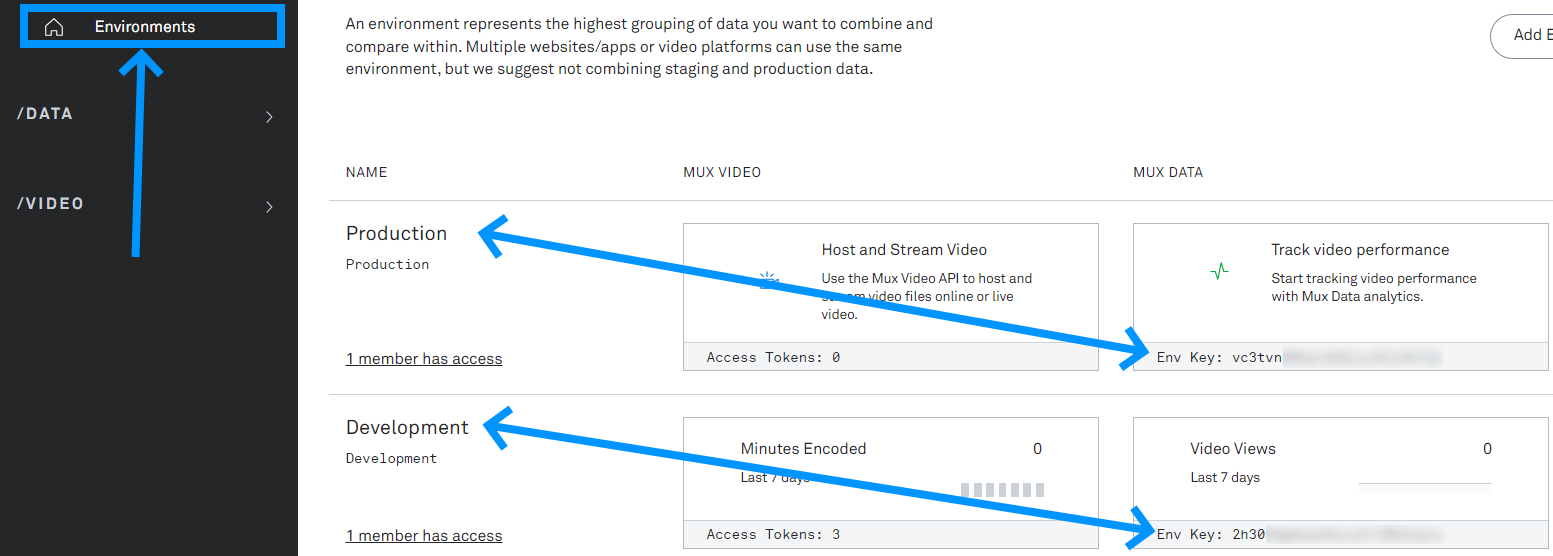Viewport: 1553px width, 556px height.
Task: Click the blue spark icon in Host and Stream Video
Action: click(x=768, y=281)
